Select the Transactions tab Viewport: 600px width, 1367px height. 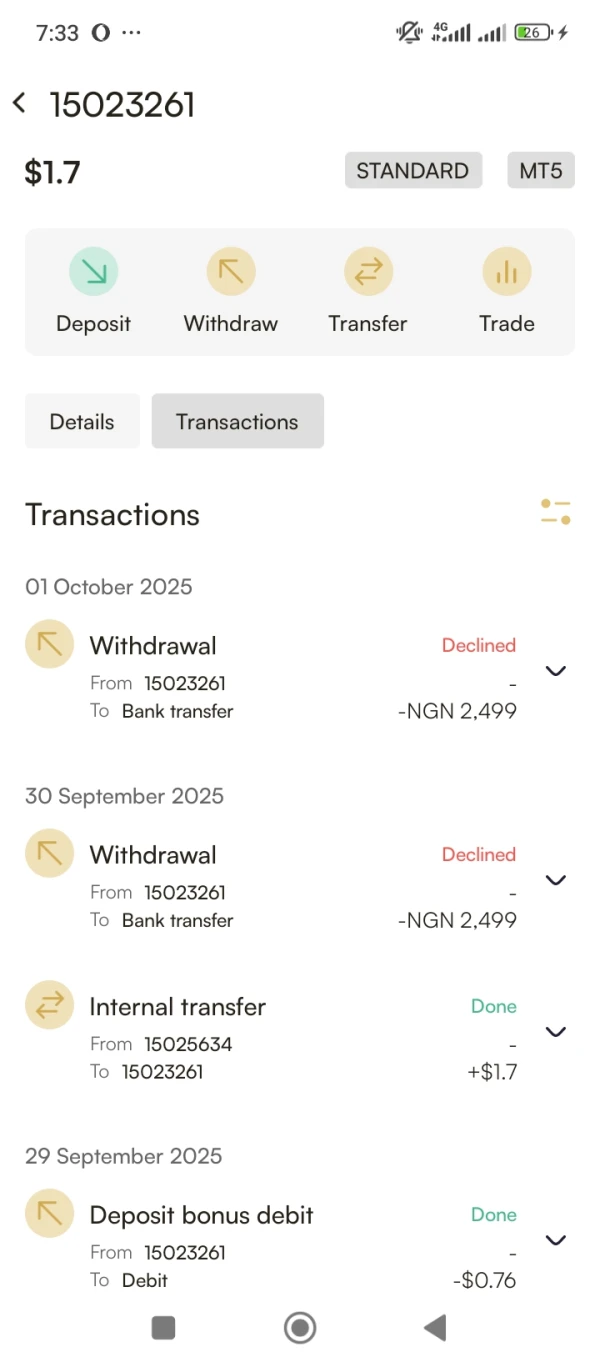[x=237, y=422]
